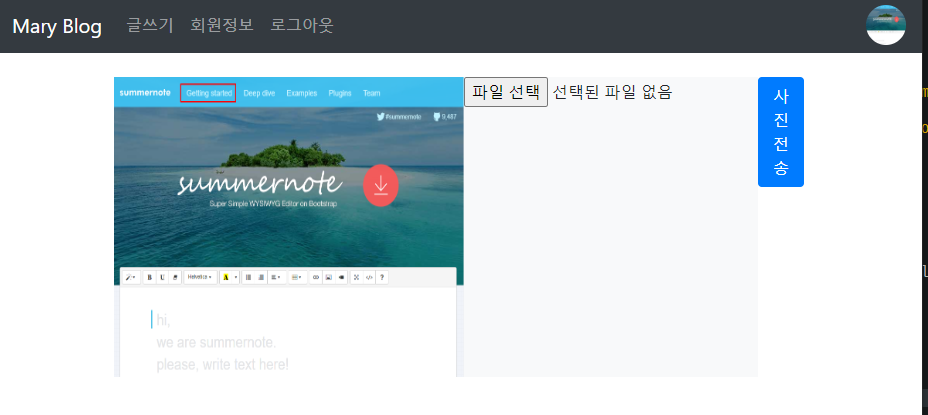
Task: Click the 파일 선택 file chooser button
Action: 506,92
